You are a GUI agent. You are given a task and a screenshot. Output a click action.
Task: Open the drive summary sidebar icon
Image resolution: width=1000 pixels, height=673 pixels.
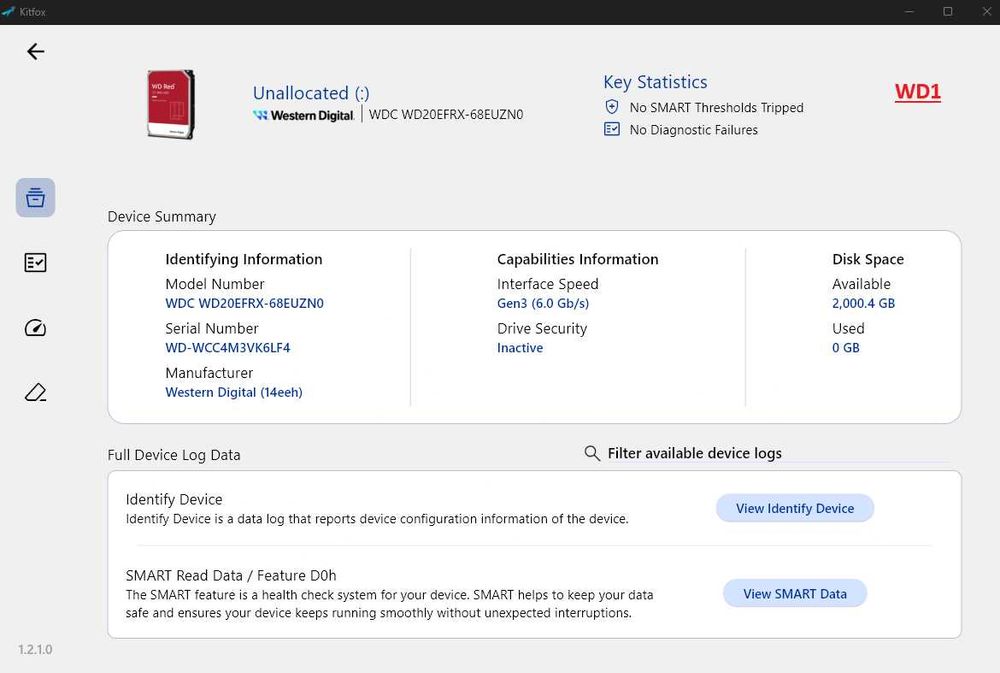[35, 197]
